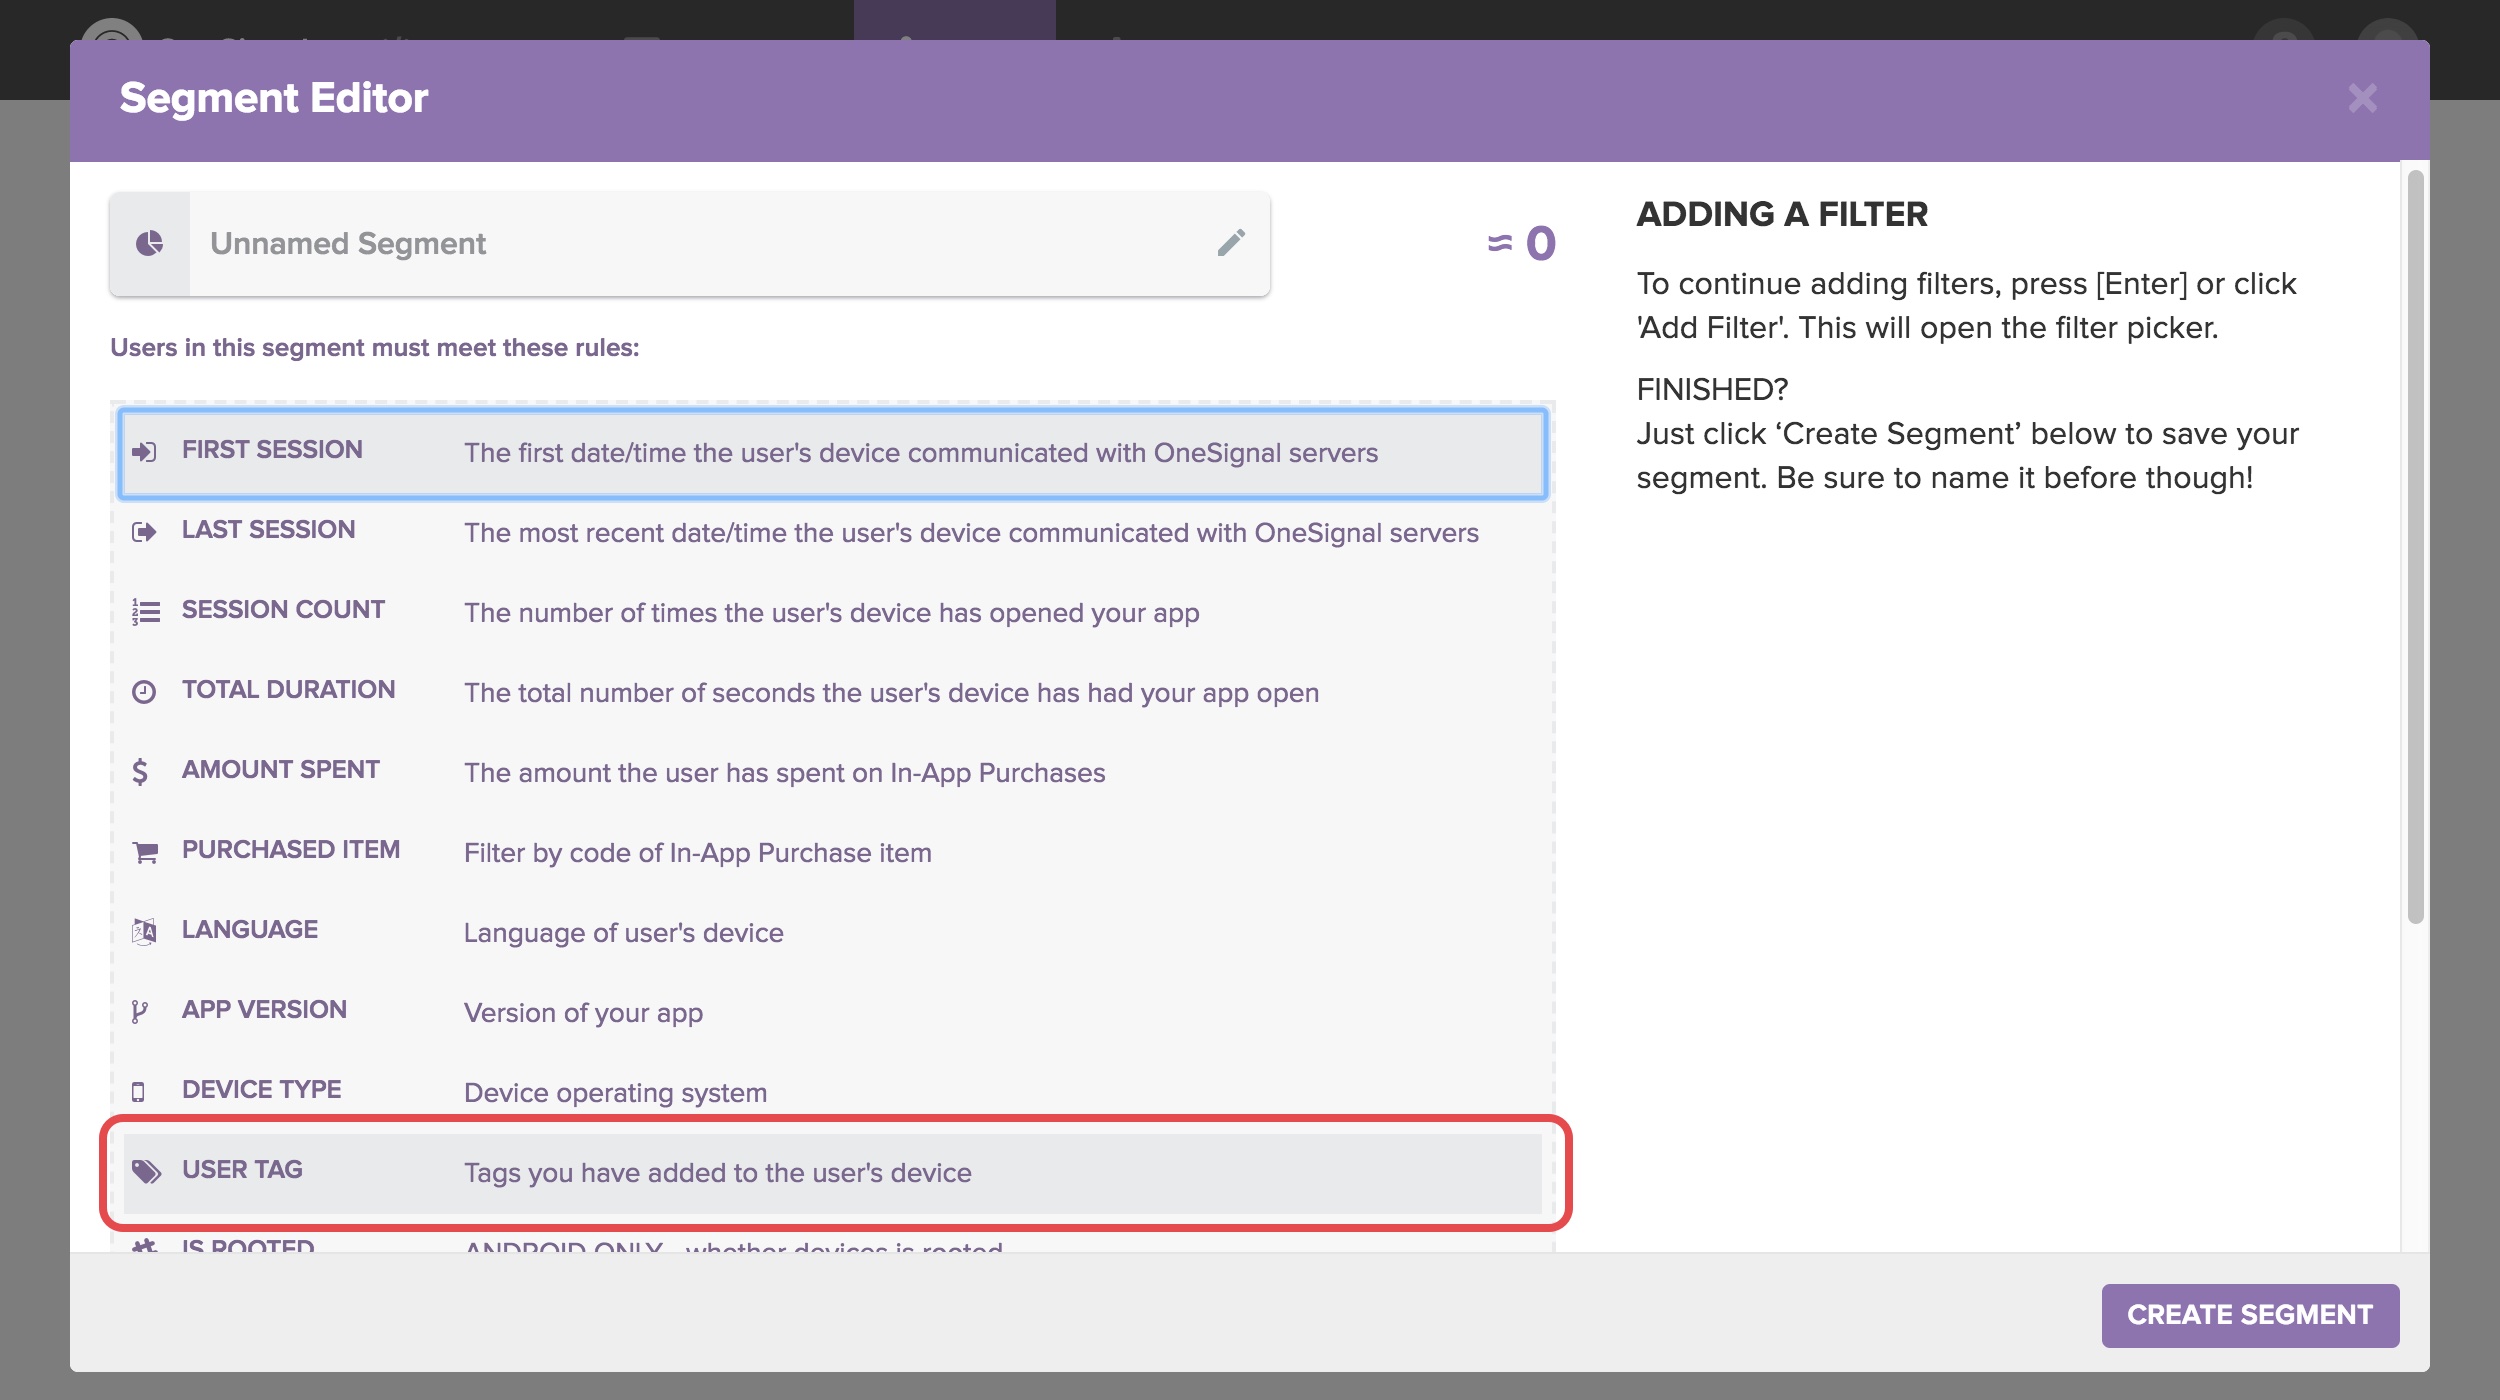Screen dimensions: 2500x1400
Task: Close the Segment Editor dialog
Action: 2362,98
